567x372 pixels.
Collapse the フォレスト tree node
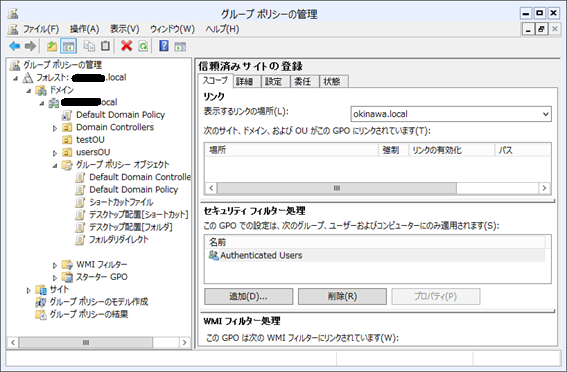click(16, 78)
